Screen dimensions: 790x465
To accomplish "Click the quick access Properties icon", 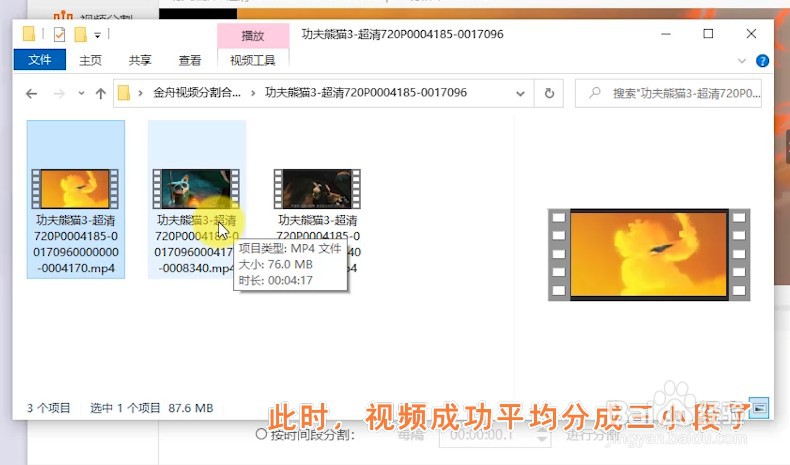I will point(59,34).
